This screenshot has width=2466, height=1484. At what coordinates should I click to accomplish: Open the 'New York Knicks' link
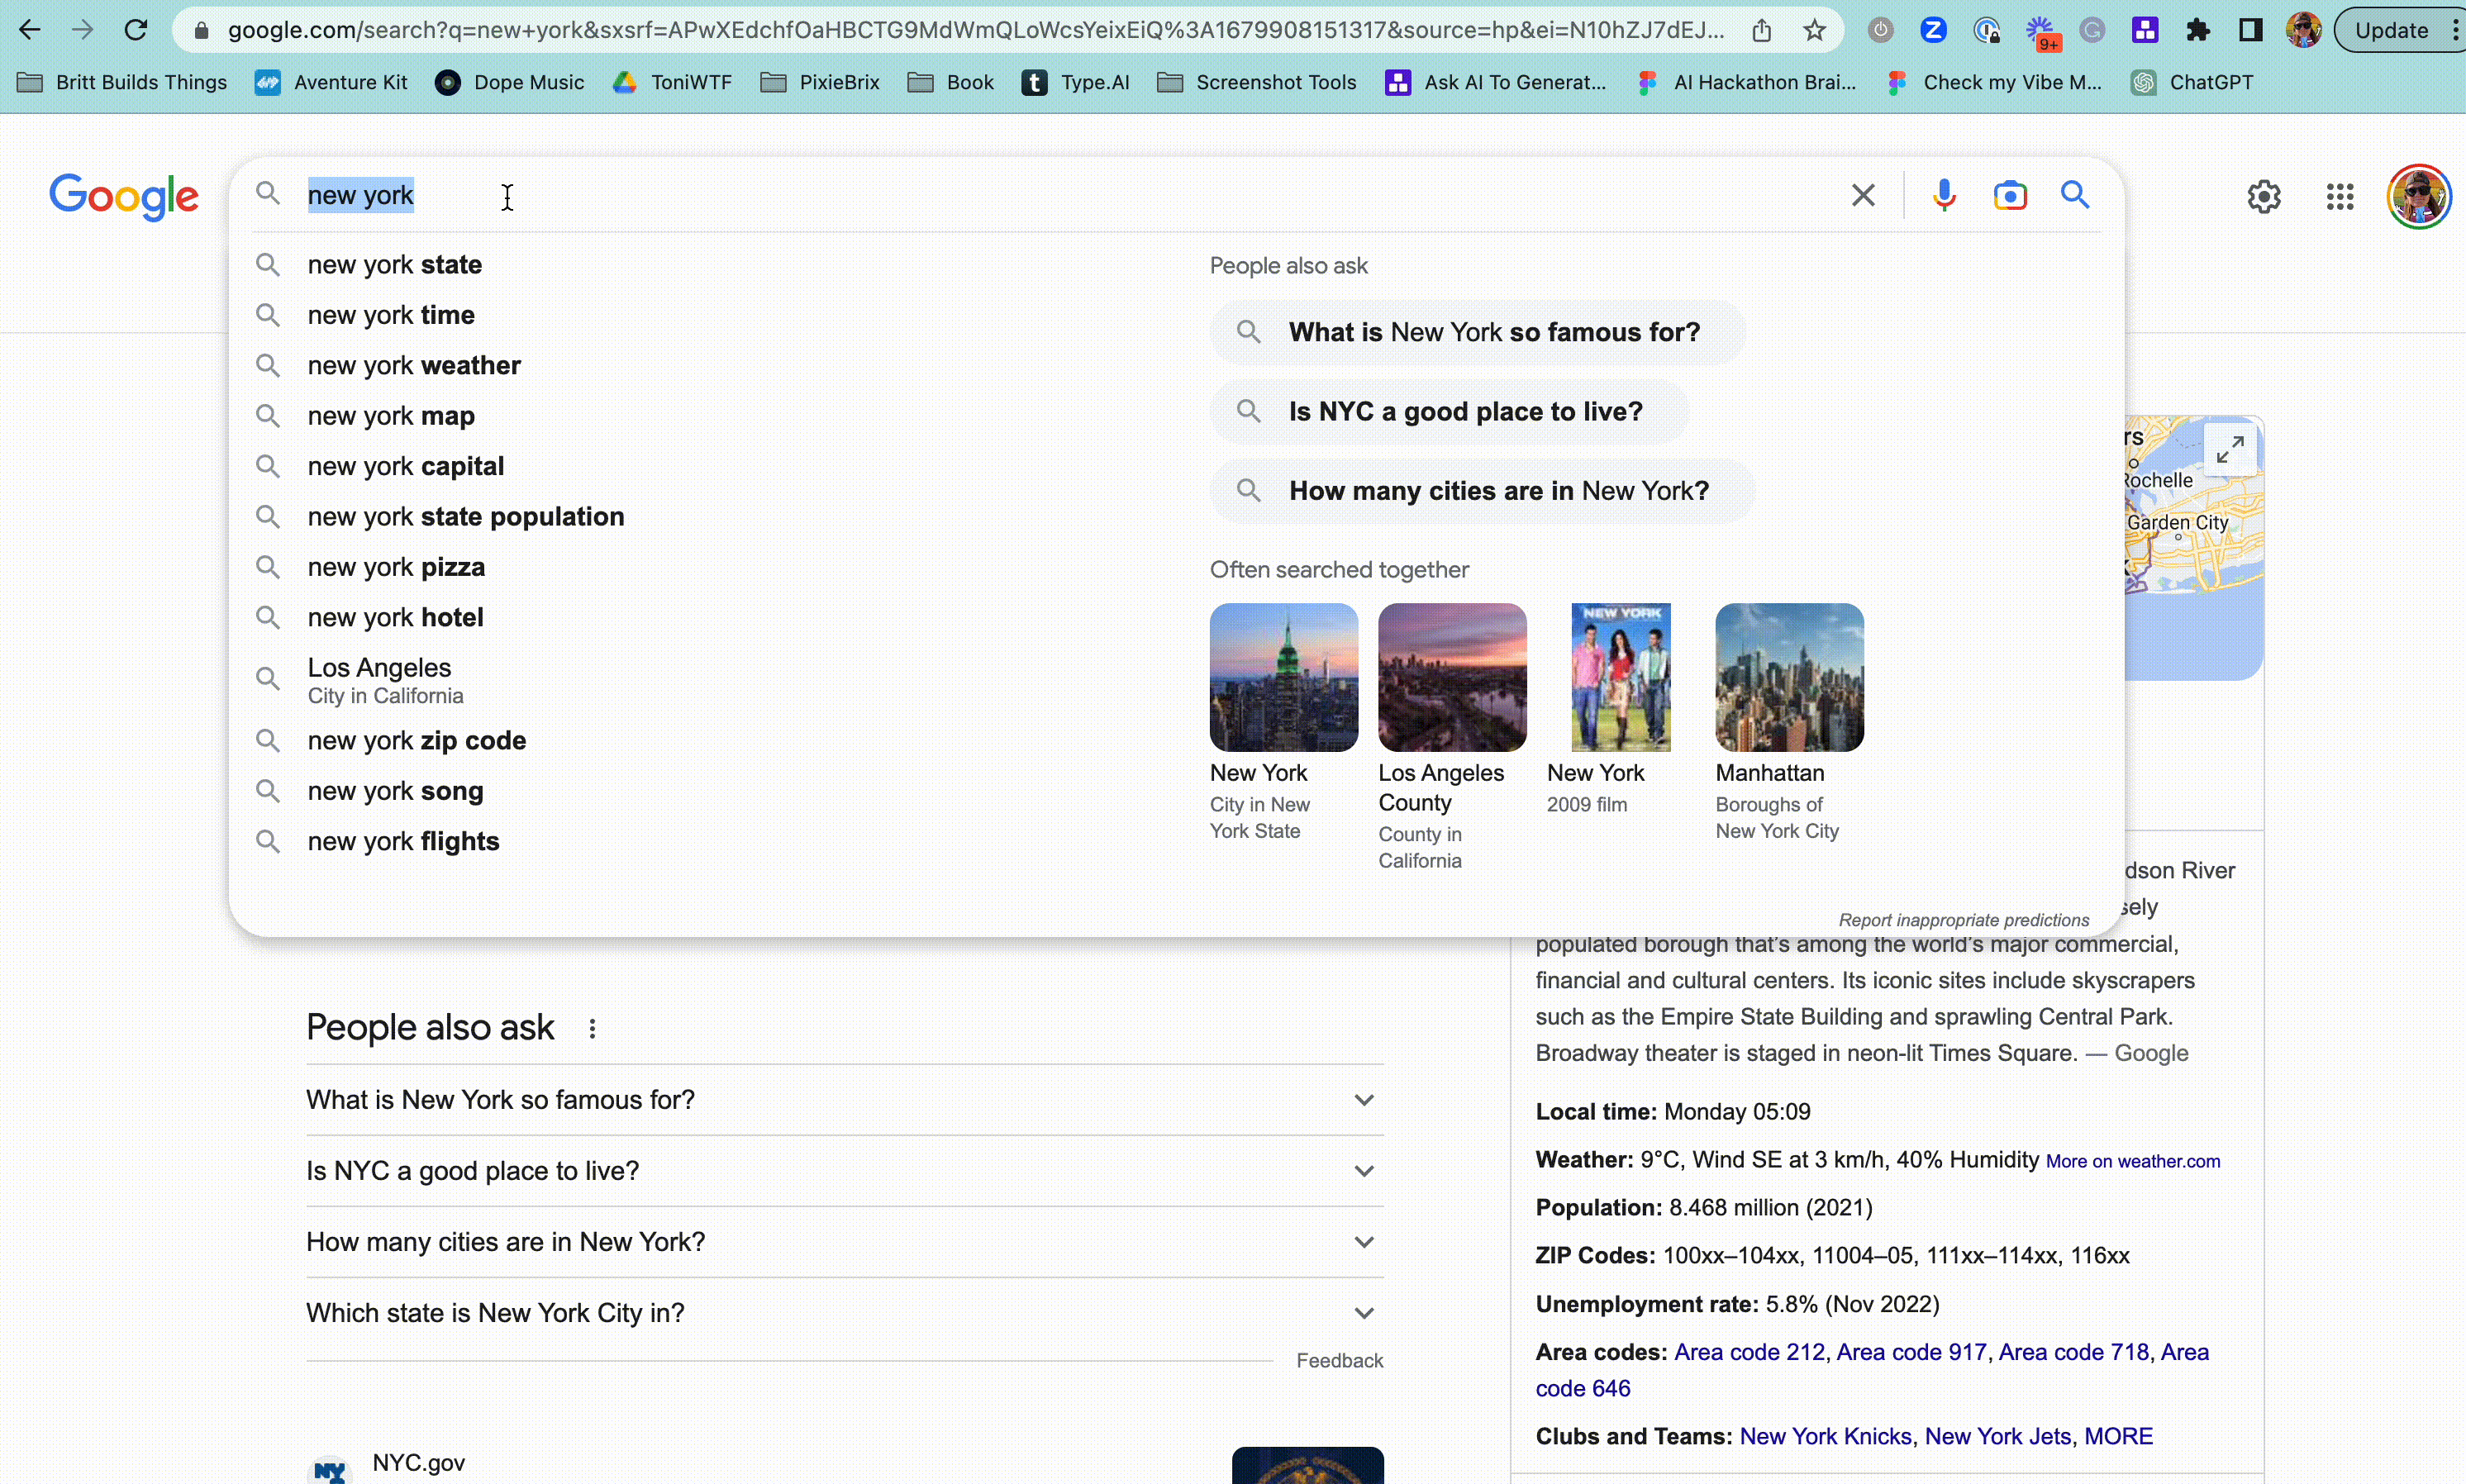coord(1825,1436)
